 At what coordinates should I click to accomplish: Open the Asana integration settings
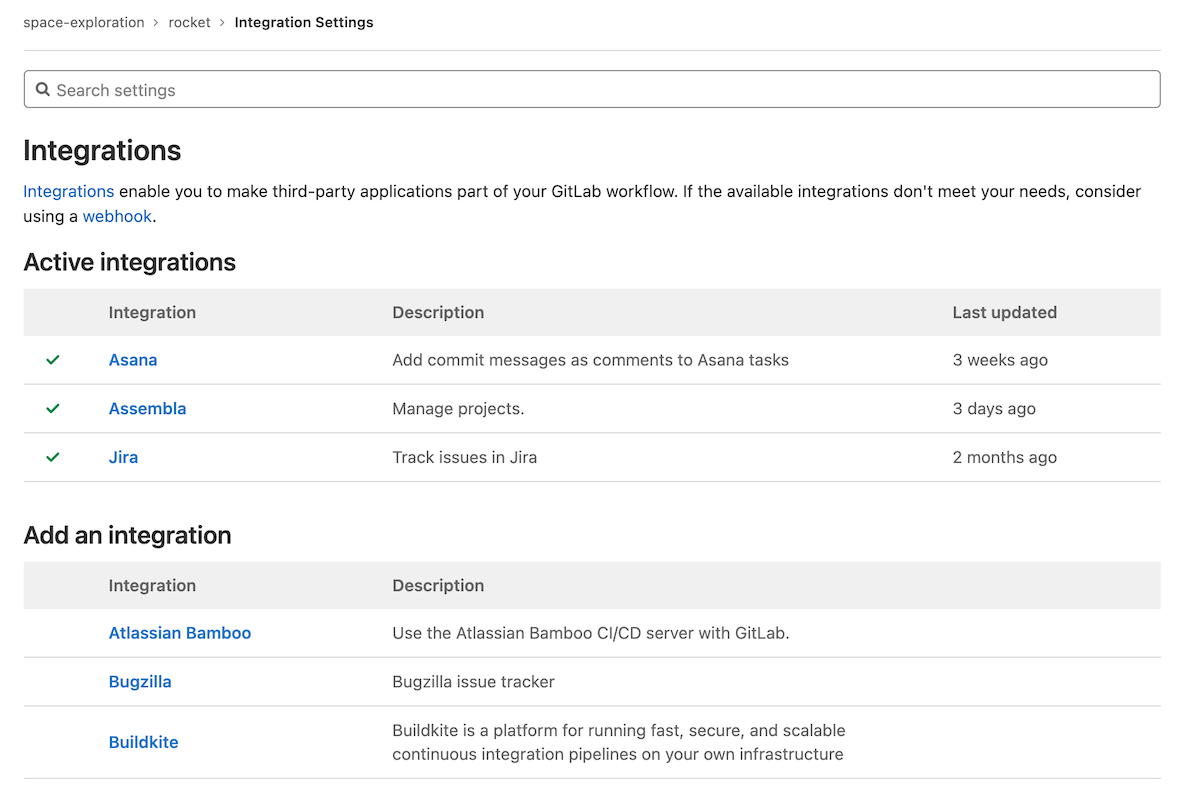tap(133, 359)
